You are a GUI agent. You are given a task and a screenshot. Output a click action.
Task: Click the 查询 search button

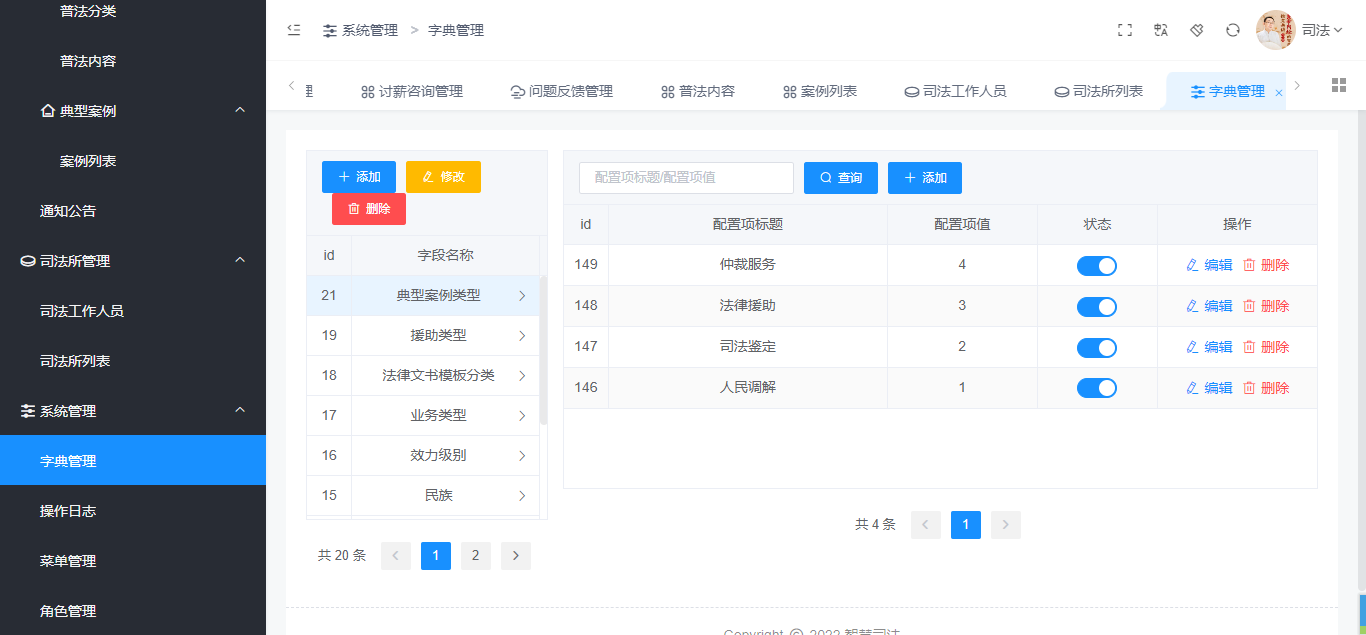click(841, 178)
